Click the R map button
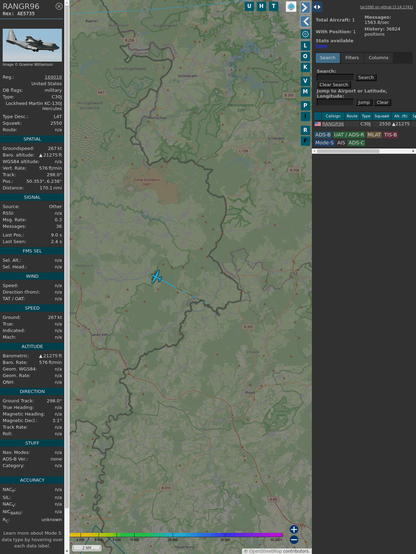416x554 pixels. click(x=305, y=130)
